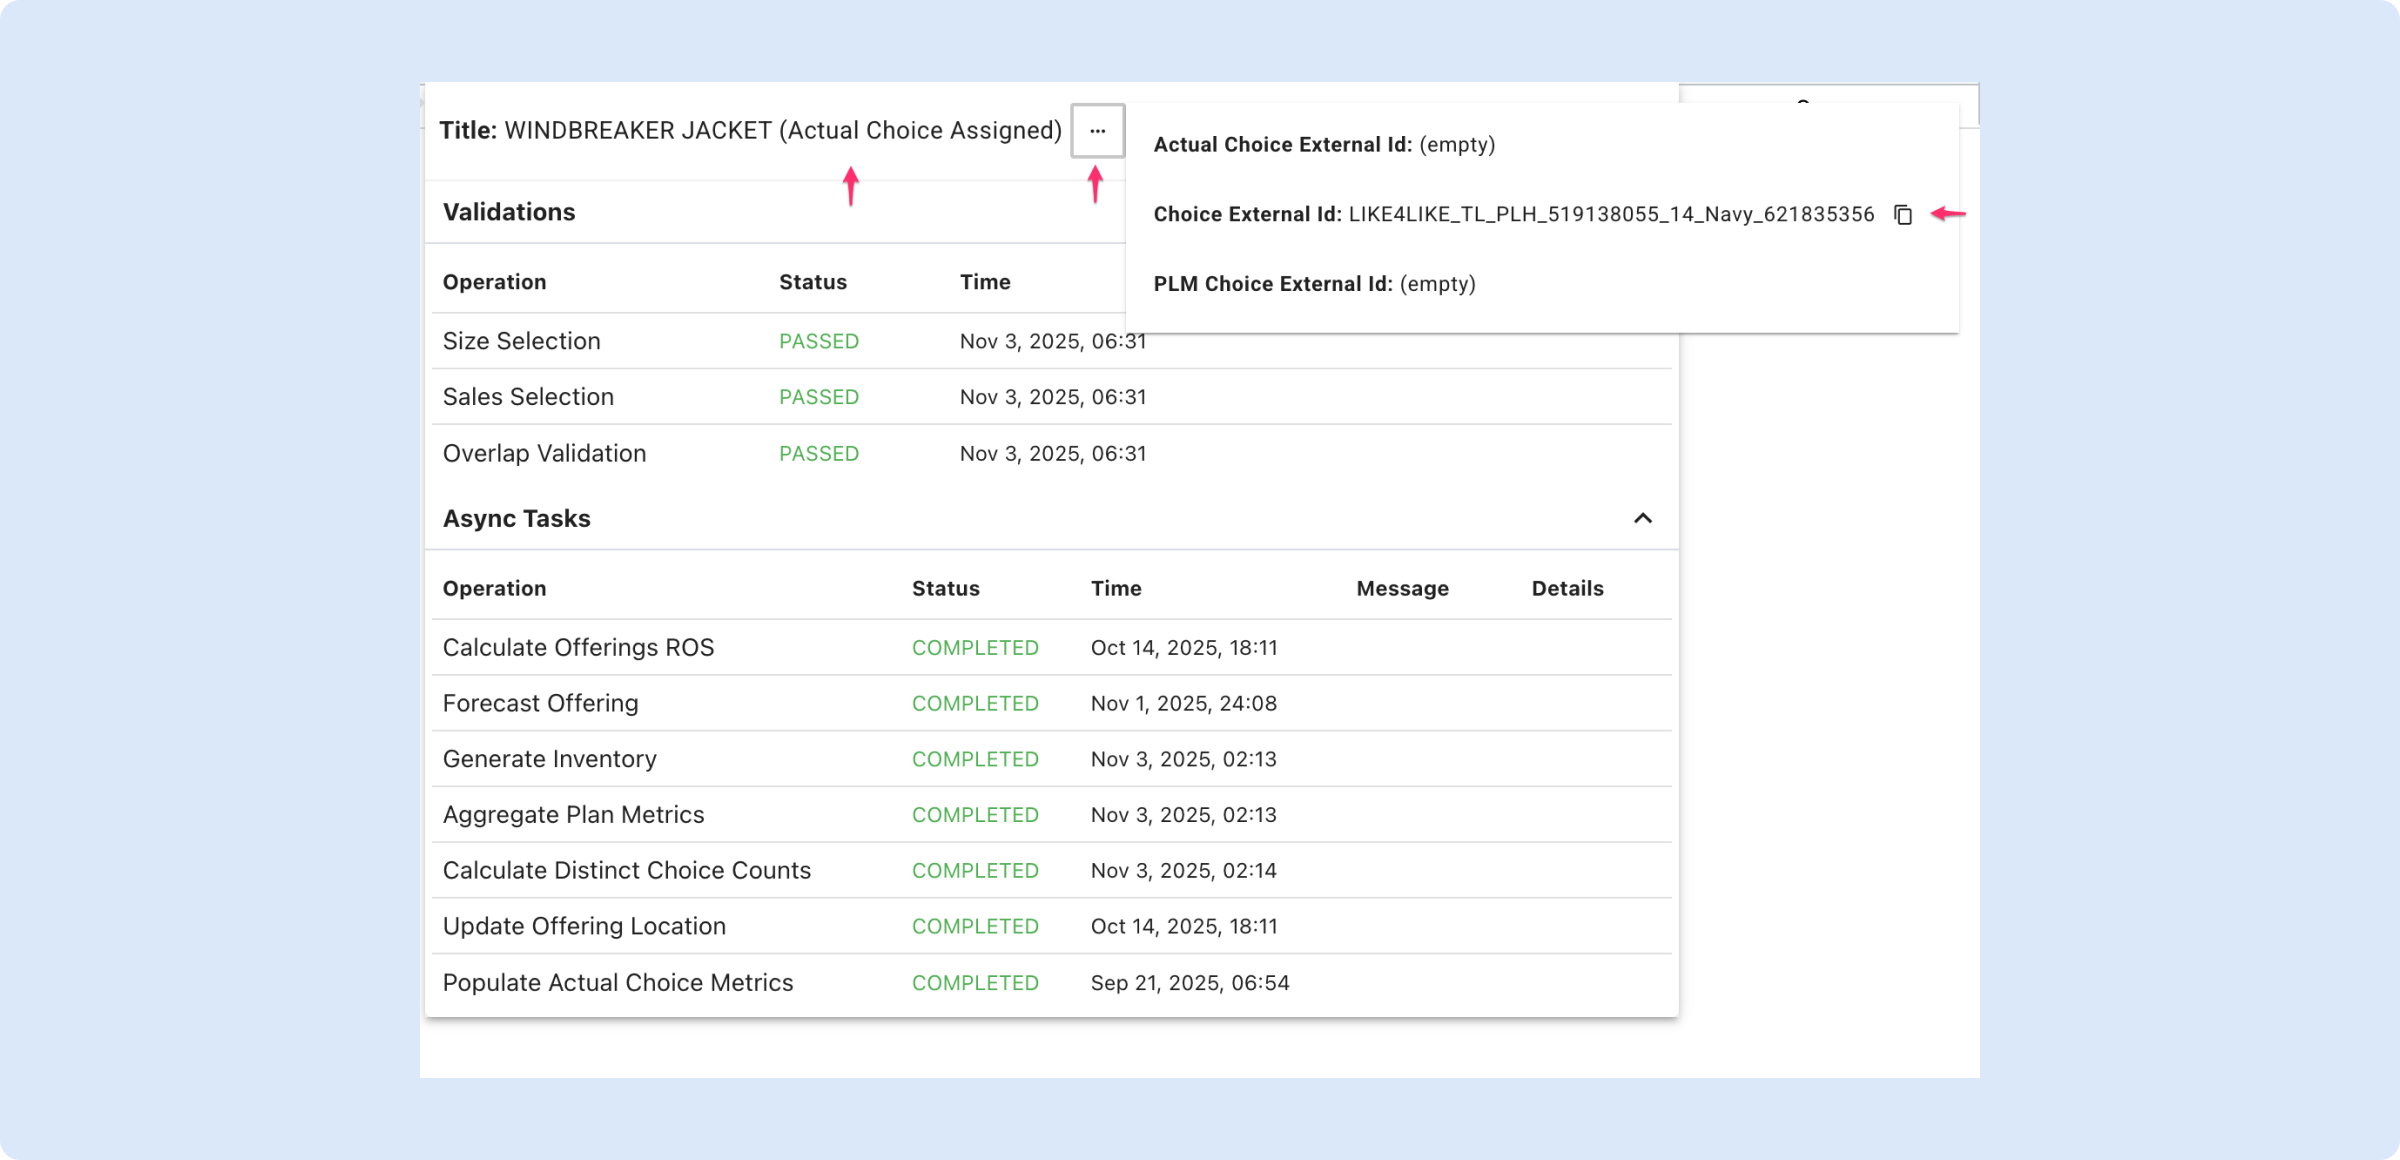Viewport: 2400px width, 1160px height.
Task: Click the Async Tasks heading
Action: [x=516, y=518]
